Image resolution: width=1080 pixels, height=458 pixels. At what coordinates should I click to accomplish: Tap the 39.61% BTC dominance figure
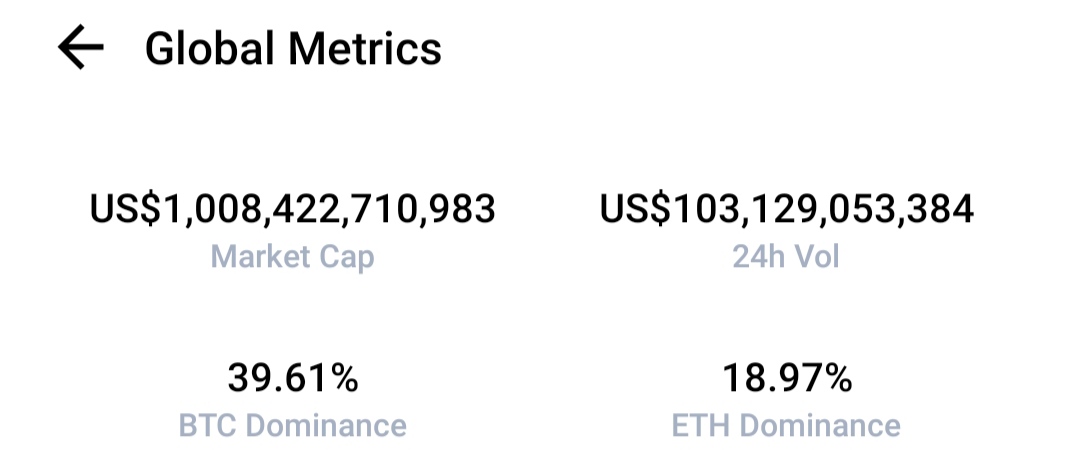click(x=293, y=378)
